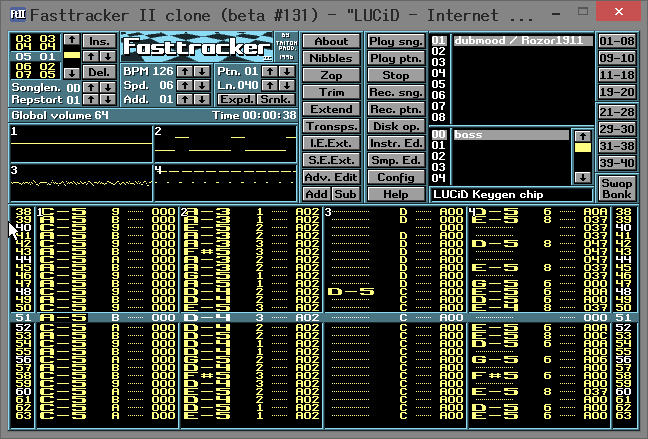Click the Songlen. up arrow
The height and width of the screenshot is (439, 648).
tap(88, 88)
